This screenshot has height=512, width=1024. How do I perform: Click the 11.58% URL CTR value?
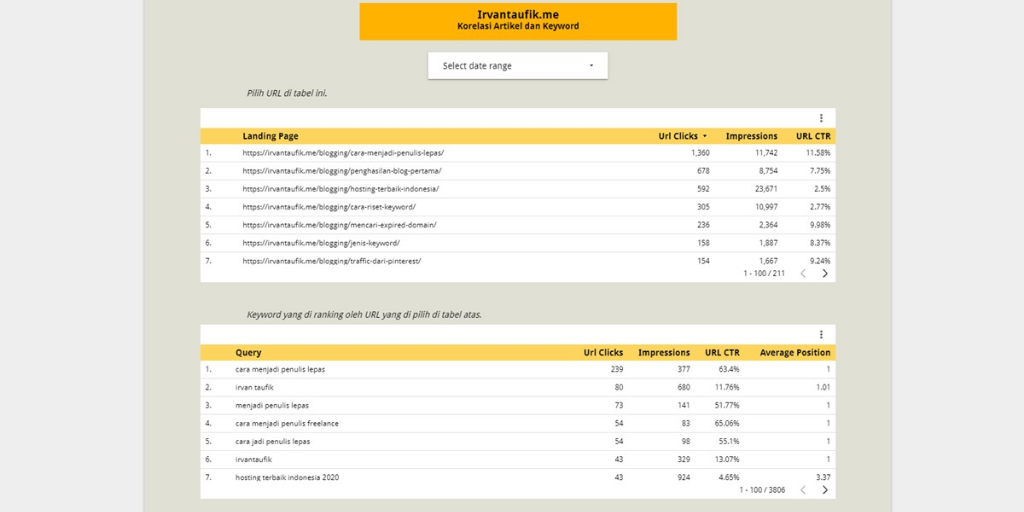coord(818,153)
